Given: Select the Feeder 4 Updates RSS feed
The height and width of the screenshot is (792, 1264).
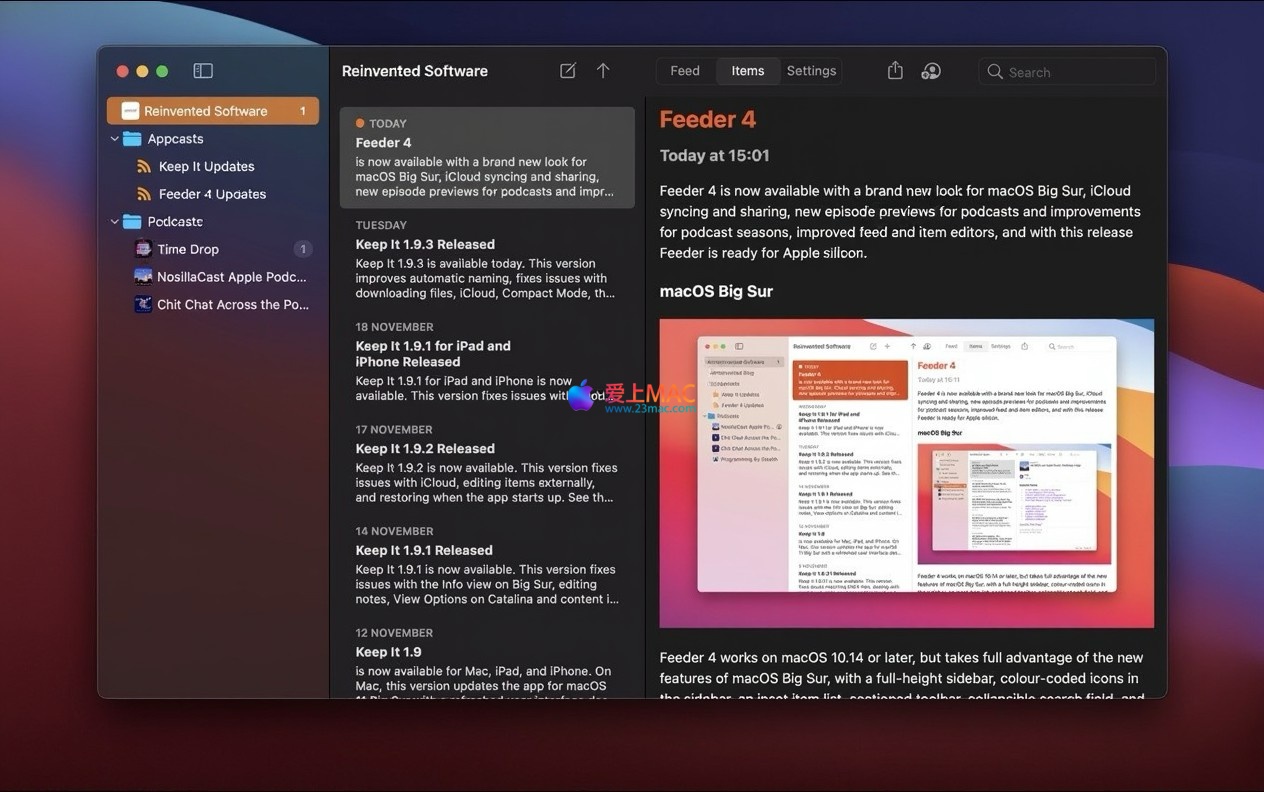Looking at the screenshot, I should coord(212,194).
